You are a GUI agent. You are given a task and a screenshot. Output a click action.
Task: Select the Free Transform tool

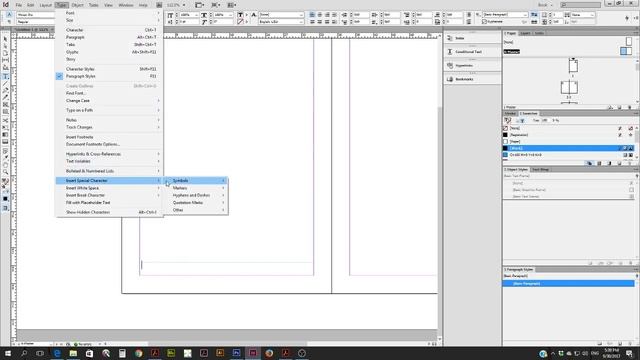tap(5, 127)
